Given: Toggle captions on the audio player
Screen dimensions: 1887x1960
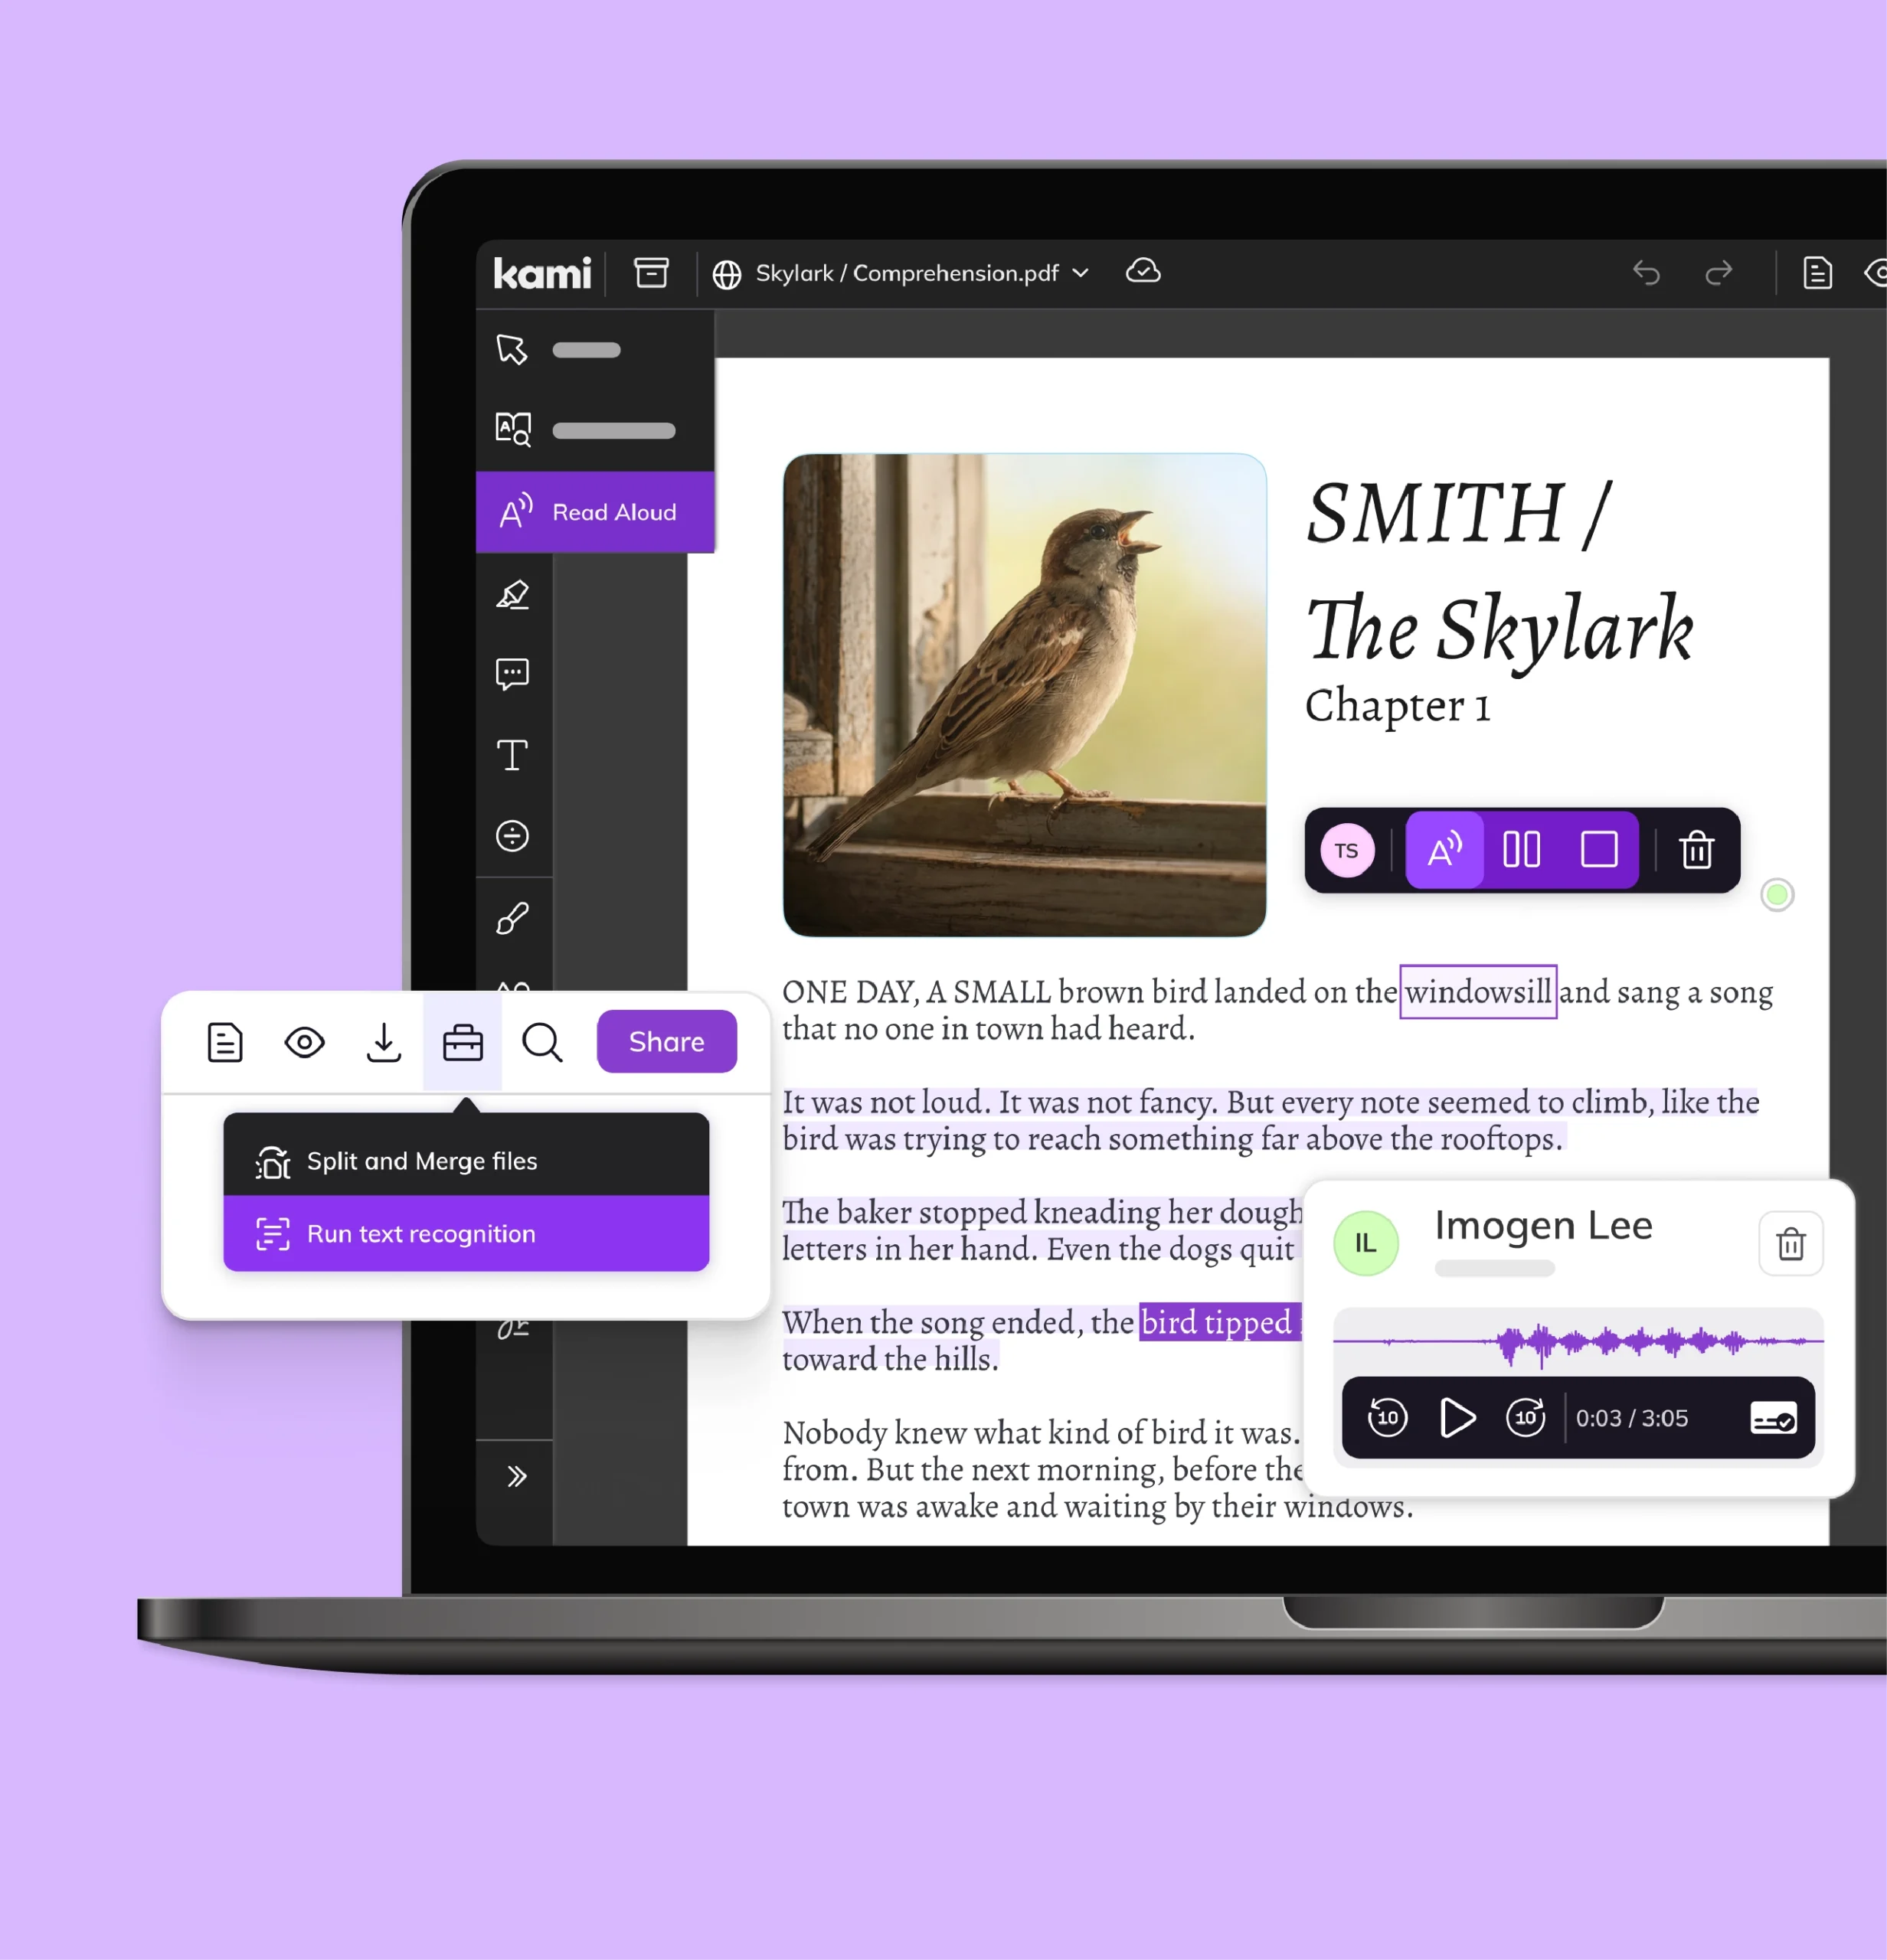Looking at the screenshot, I should (x=1774, y=1418).
